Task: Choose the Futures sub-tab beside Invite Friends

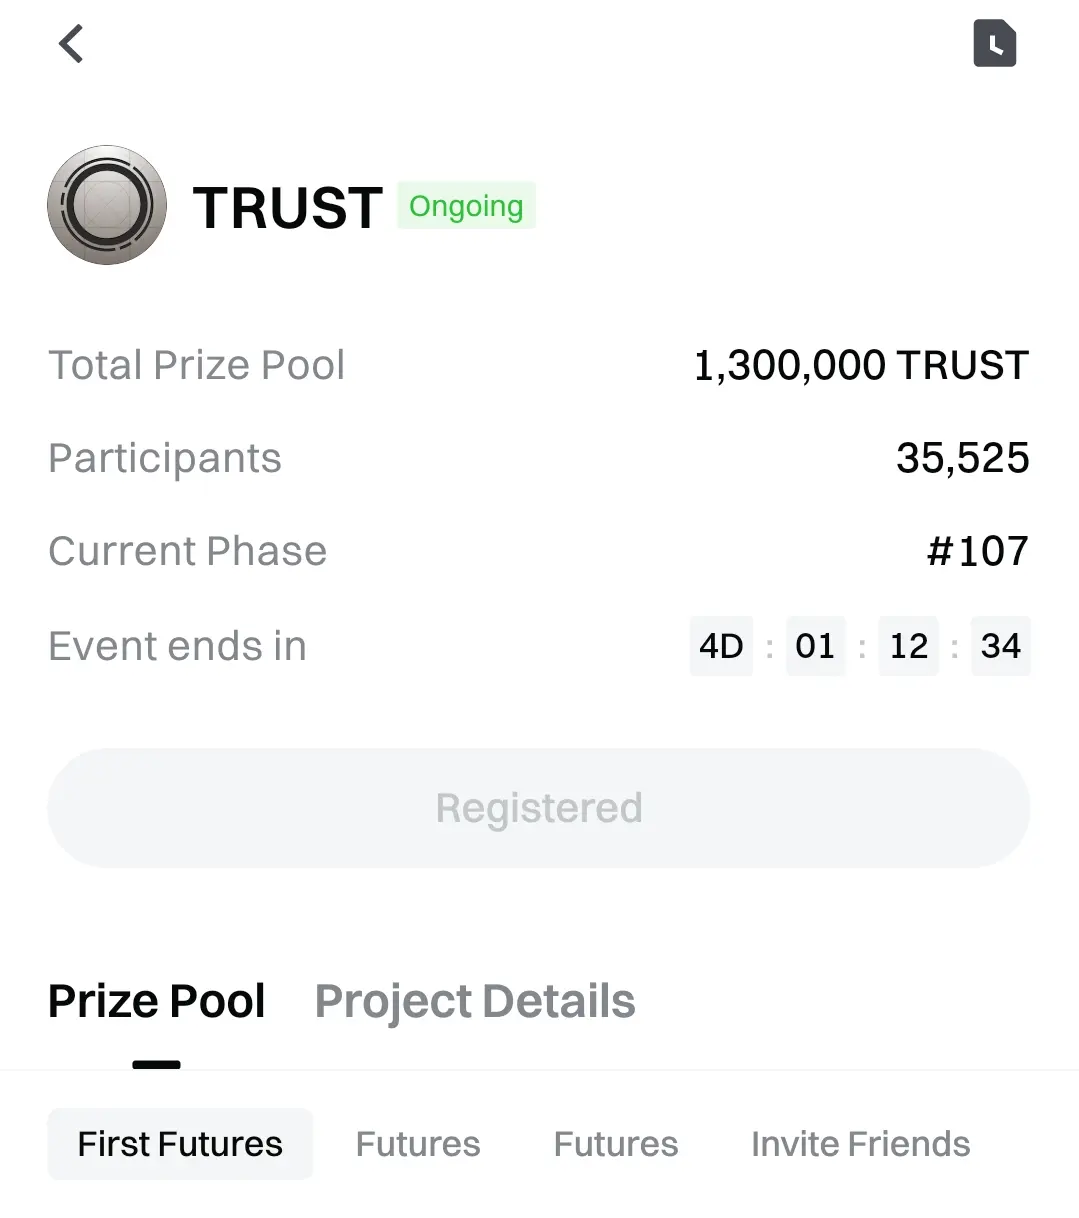Action: point(616,1144)
